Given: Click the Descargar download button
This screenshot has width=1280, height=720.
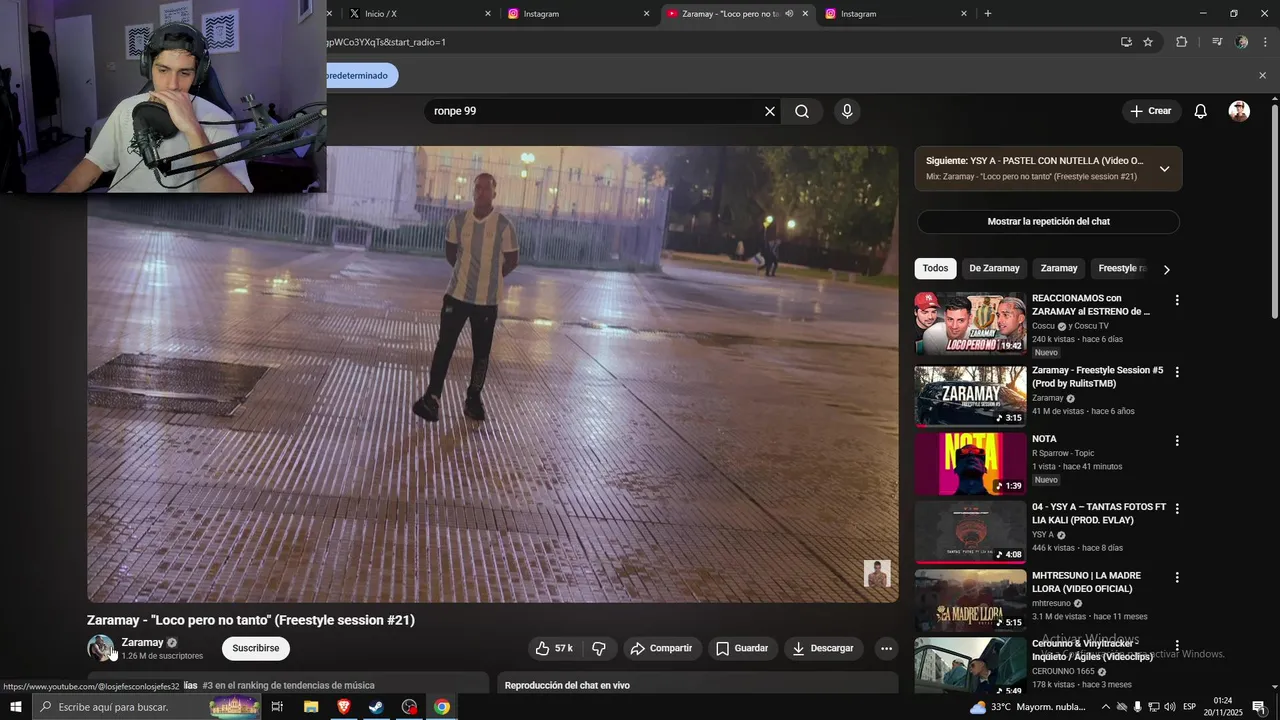Looking at the screenshot, I should click(824, 648).
